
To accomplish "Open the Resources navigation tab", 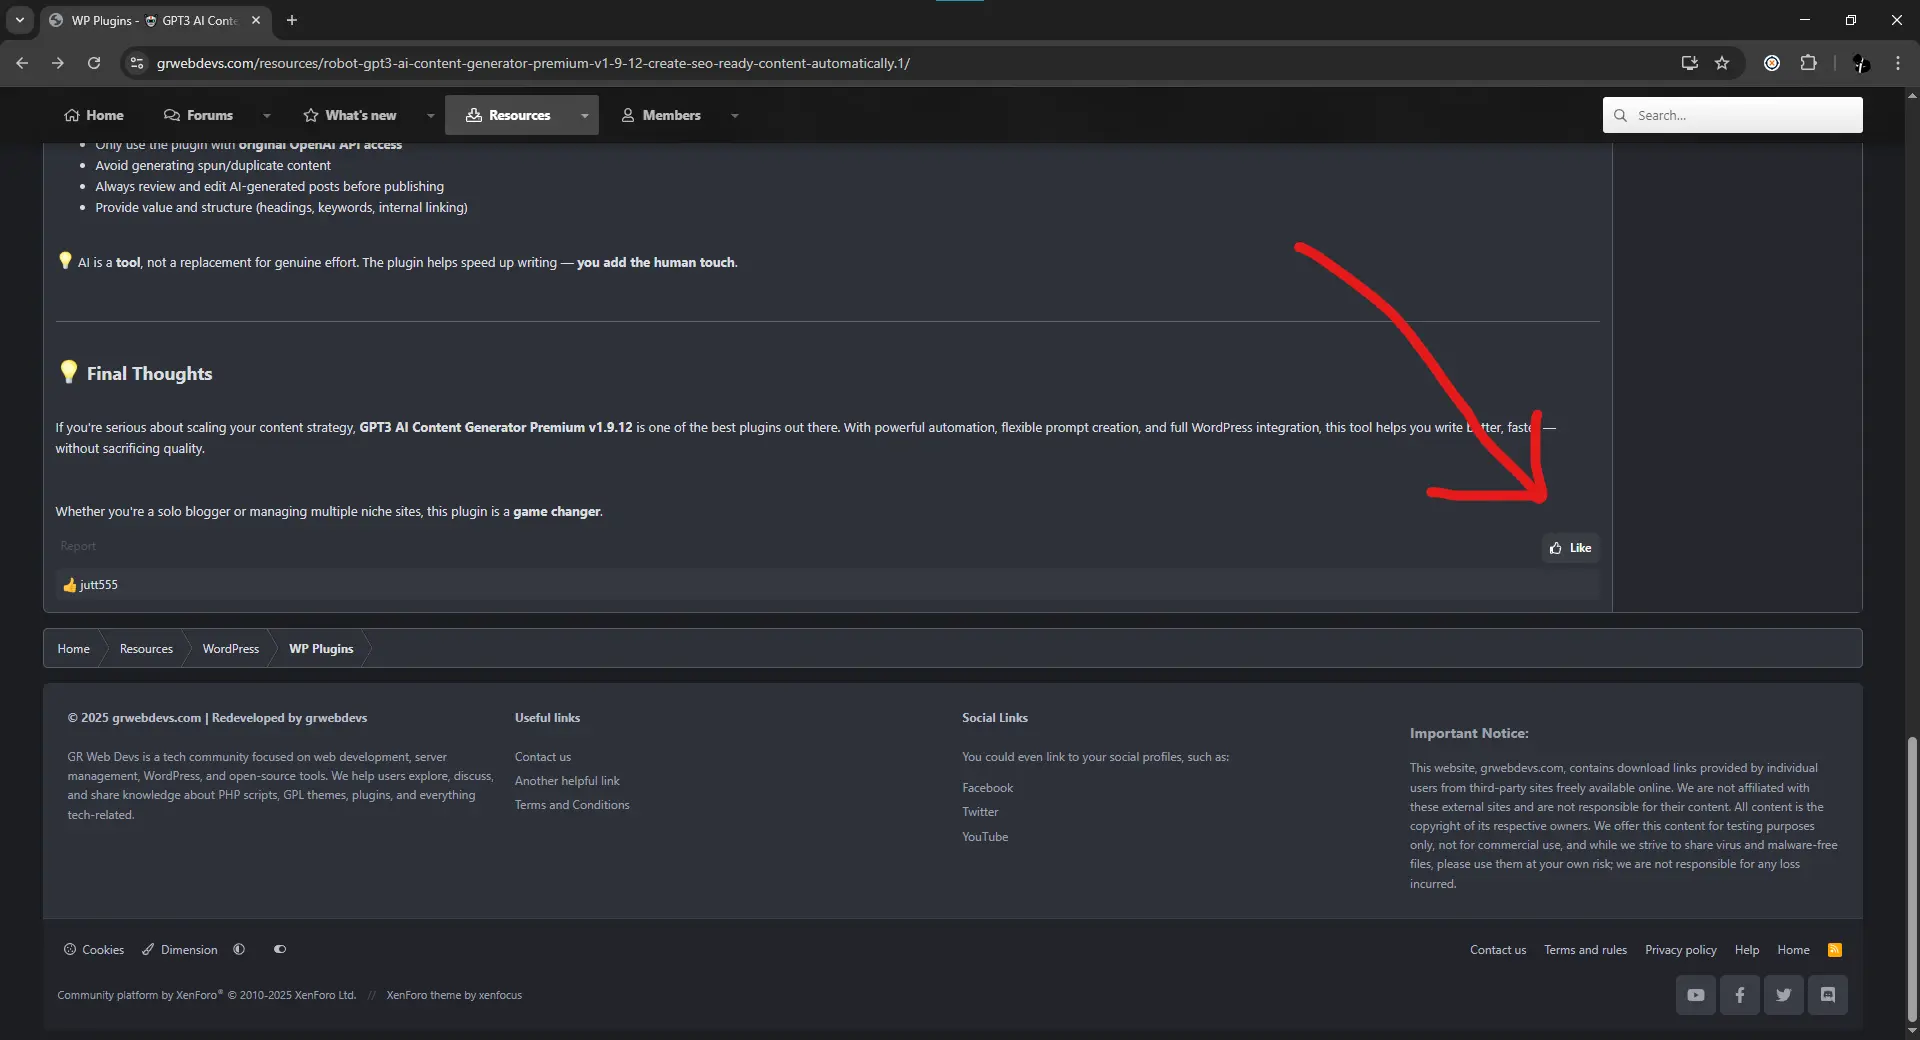I will (x=509, y=116).
